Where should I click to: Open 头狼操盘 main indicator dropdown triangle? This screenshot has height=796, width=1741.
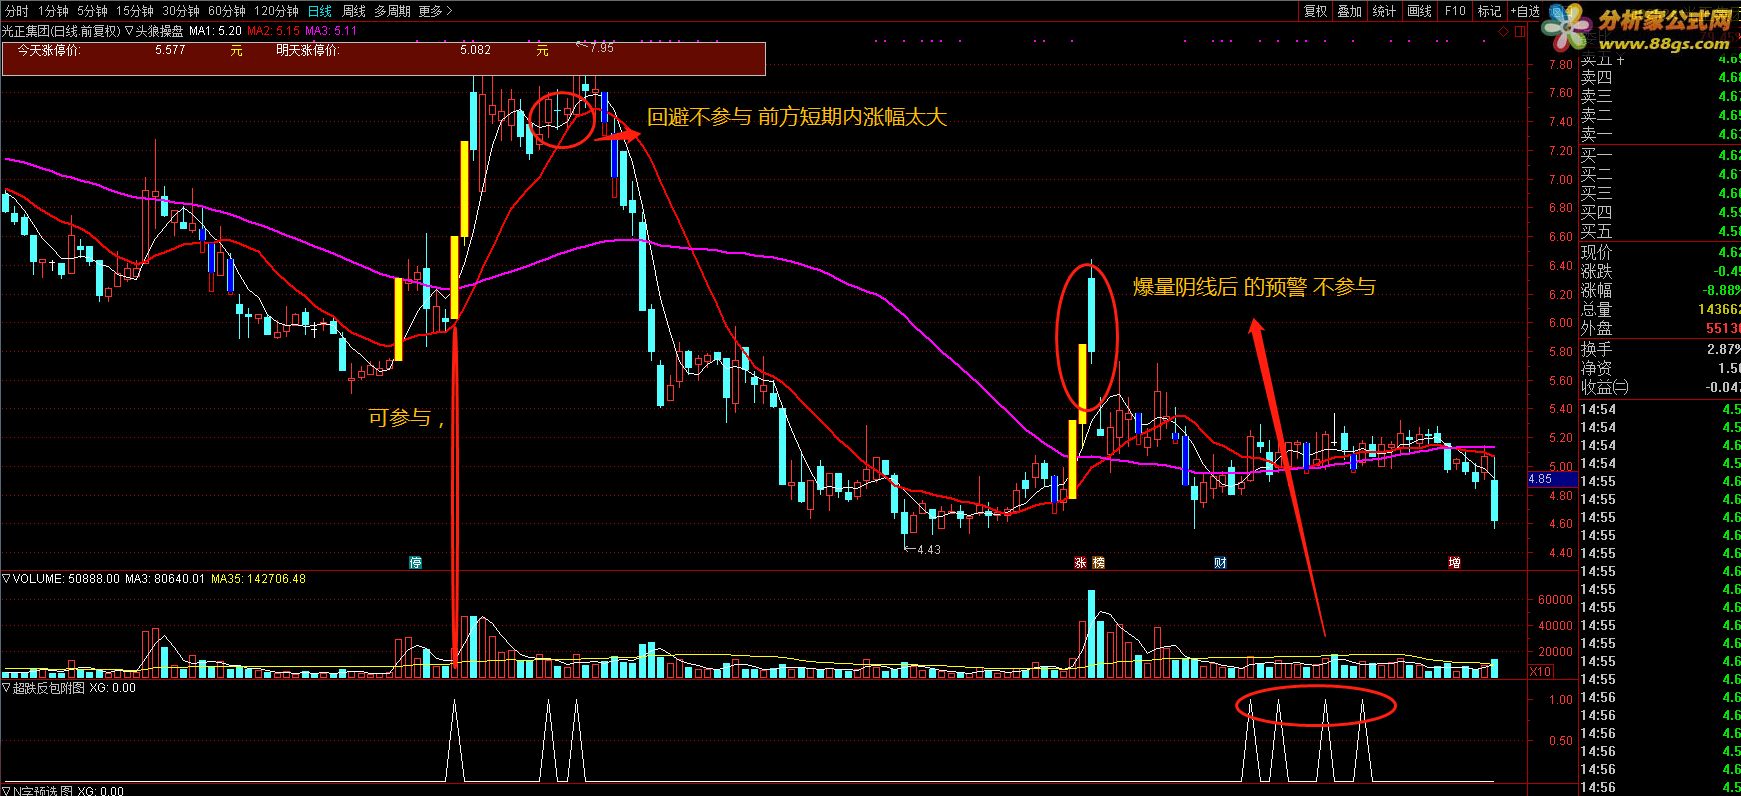point(129,31)
